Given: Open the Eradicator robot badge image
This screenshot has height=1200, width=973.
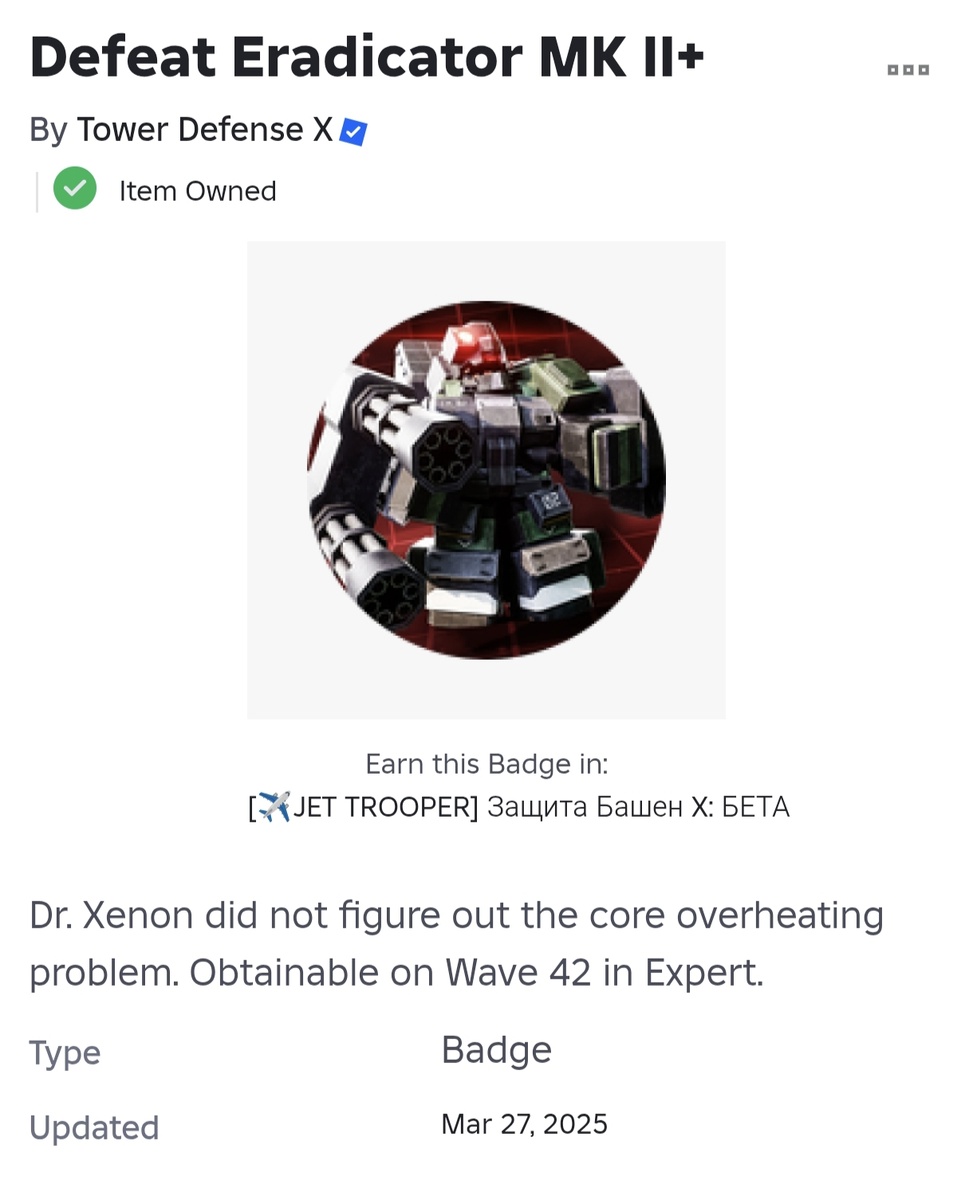Looking at the screenshot, I should [486, 480].
